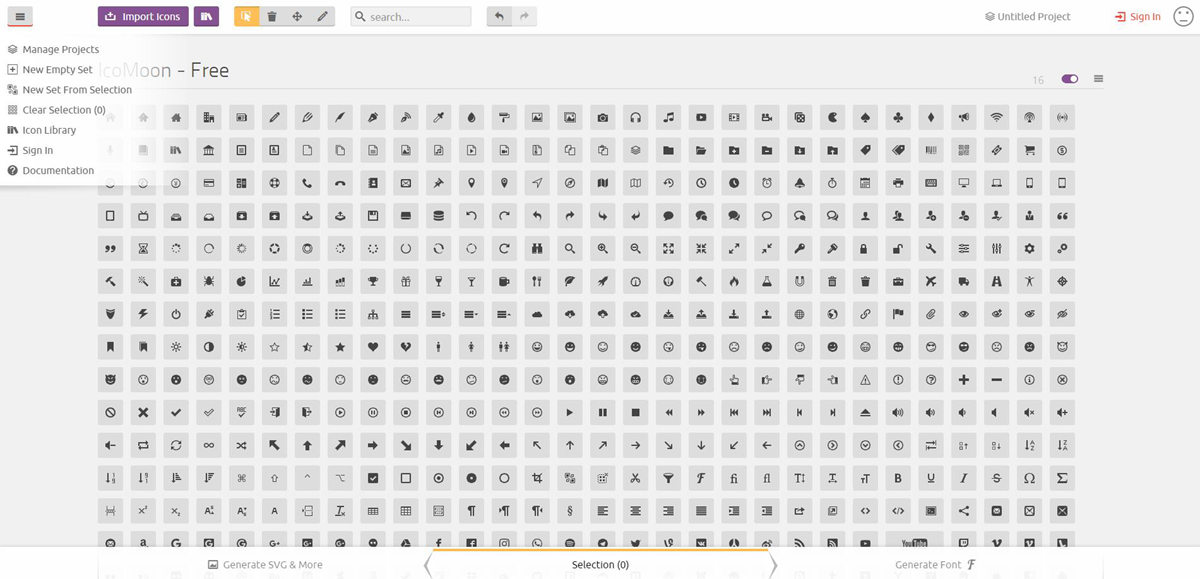Pick the music note icon
The height and width of the screenshot is (579, 1200).
pyautogui.click(x=668, y=117)
